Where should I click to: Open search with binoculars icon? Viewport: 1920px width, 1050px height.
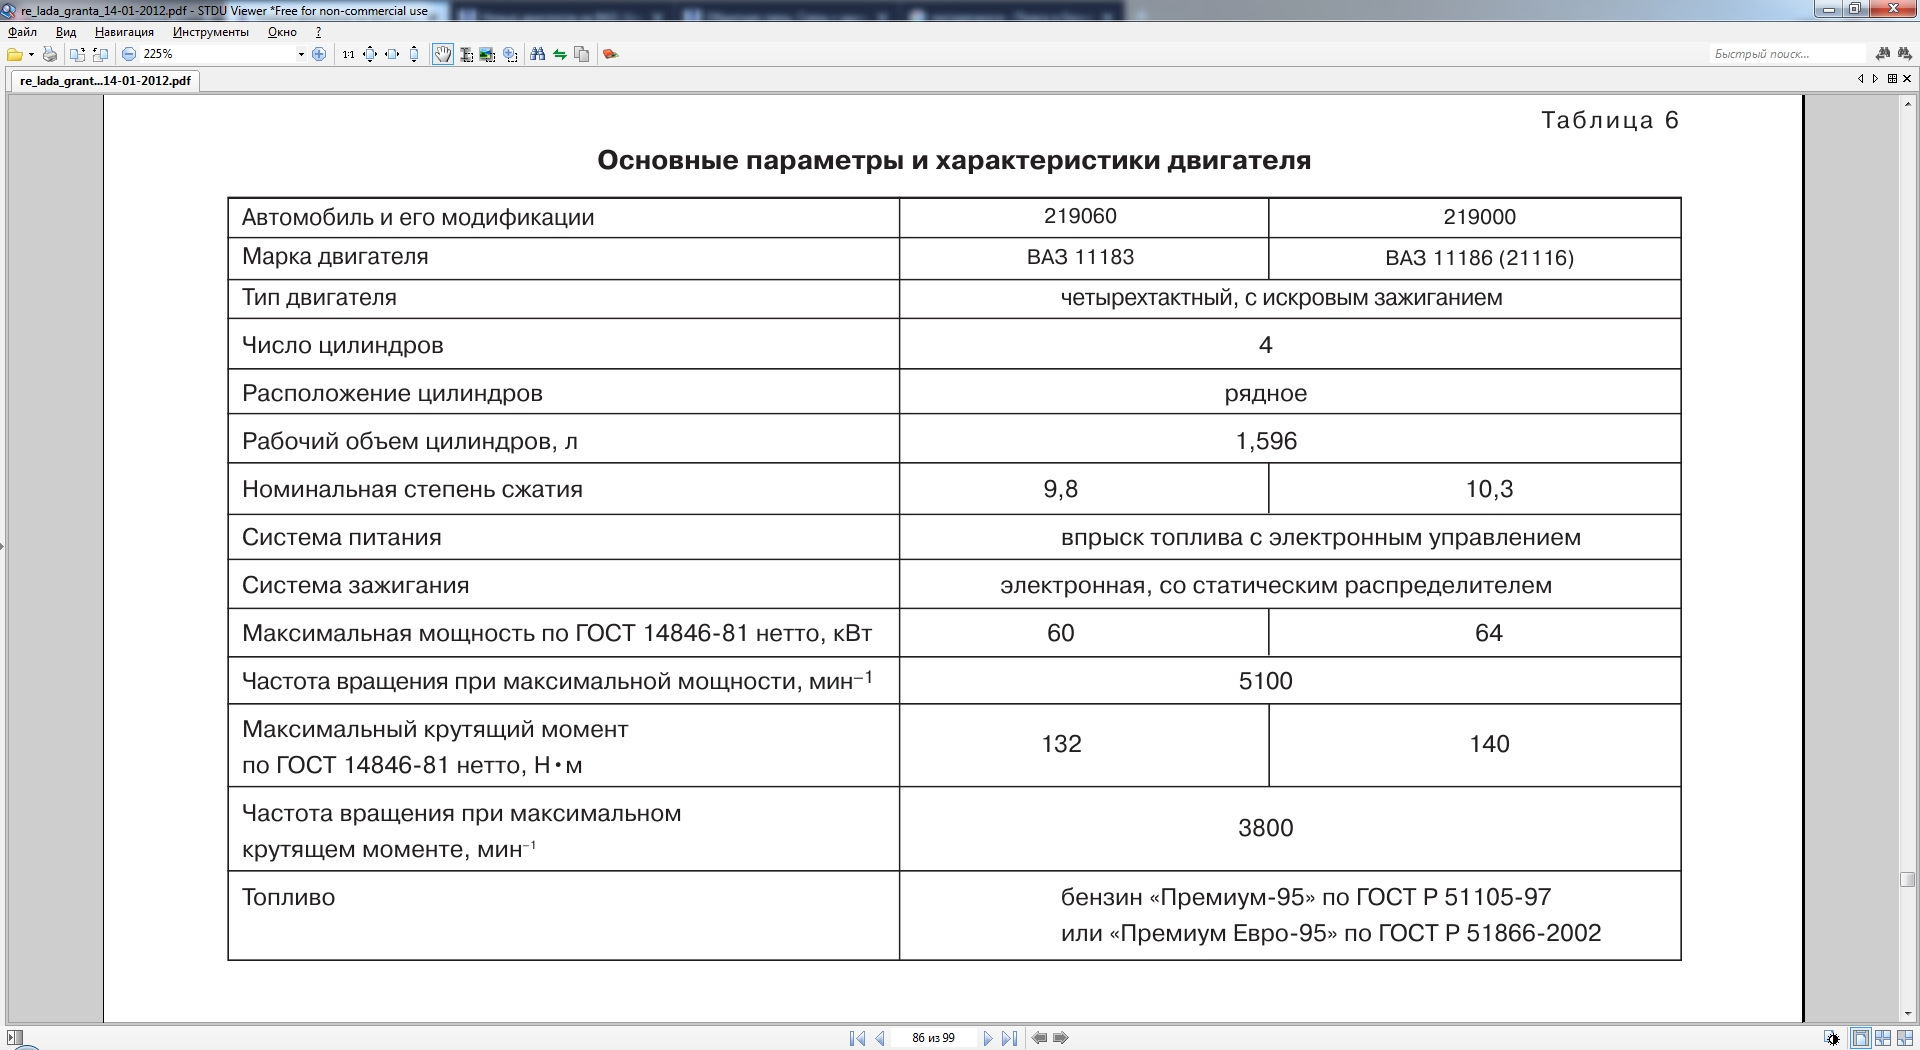point(538,54)
